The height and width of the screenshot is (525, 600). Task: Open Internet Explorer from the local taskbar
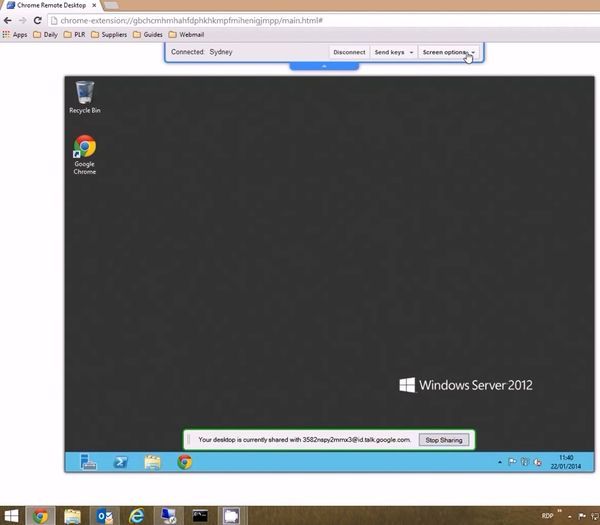tap(136, 516)
